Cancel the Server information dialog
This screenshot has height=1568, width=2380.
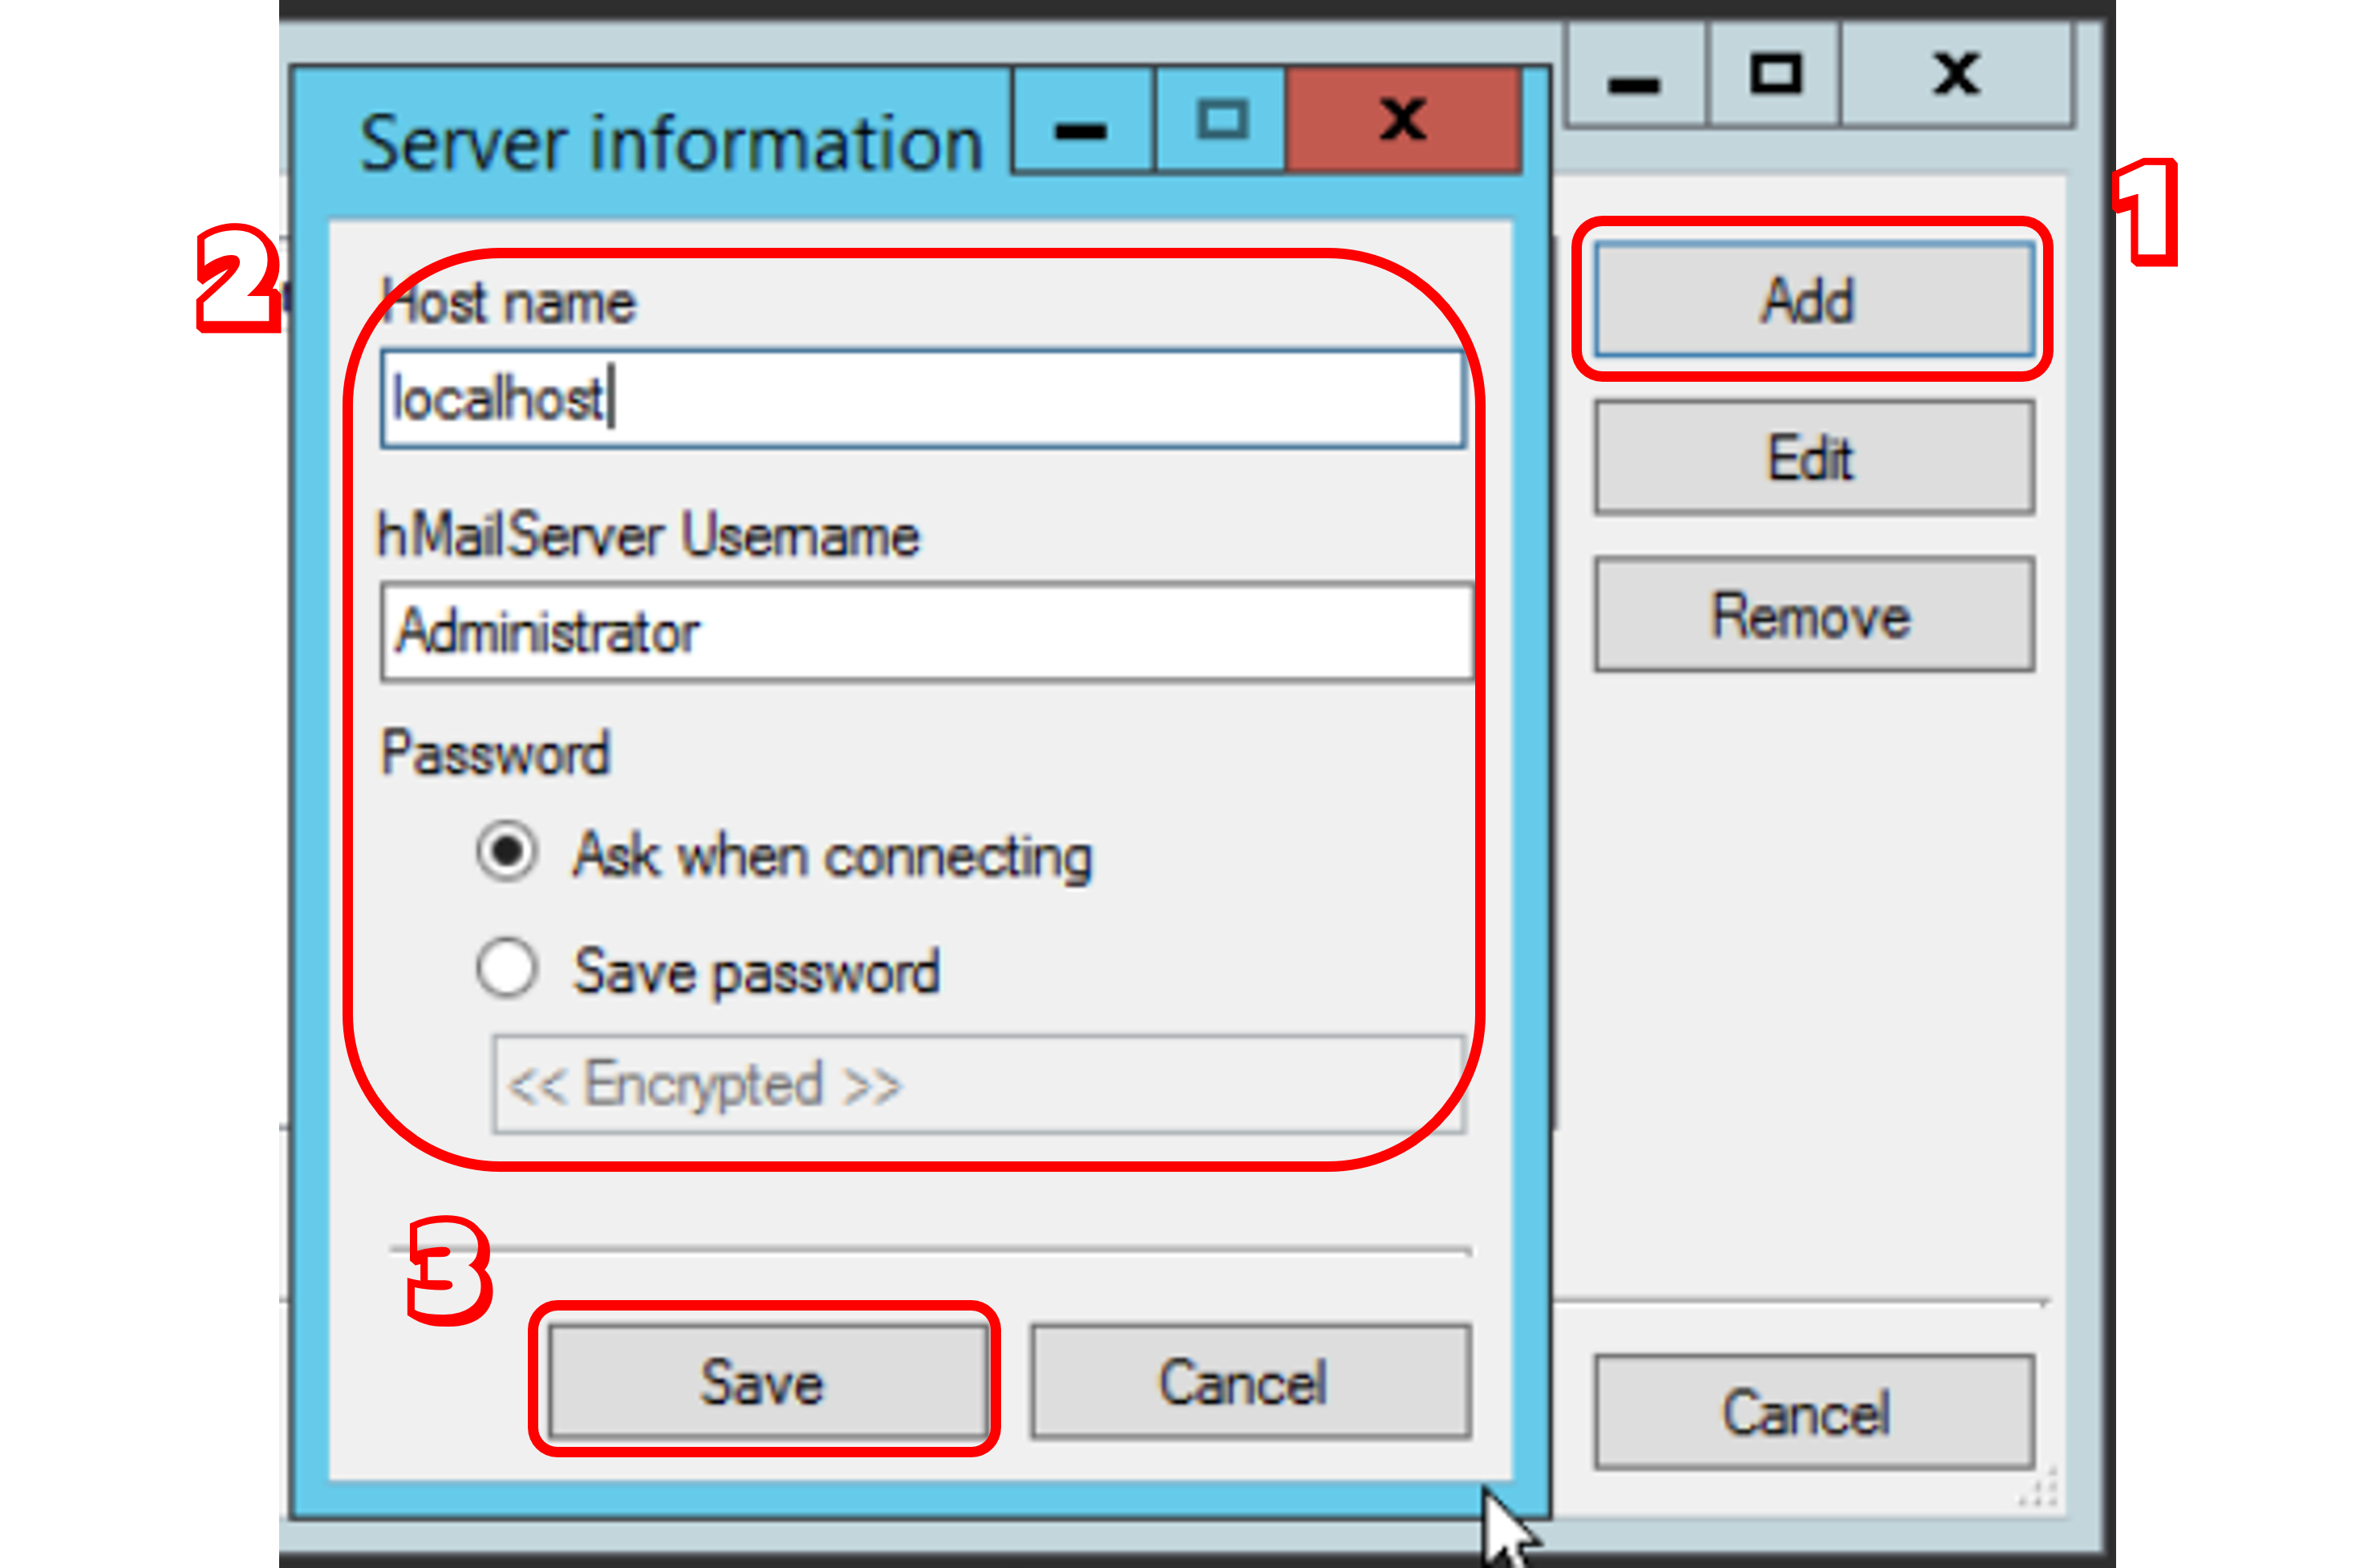point(1250,1382)
